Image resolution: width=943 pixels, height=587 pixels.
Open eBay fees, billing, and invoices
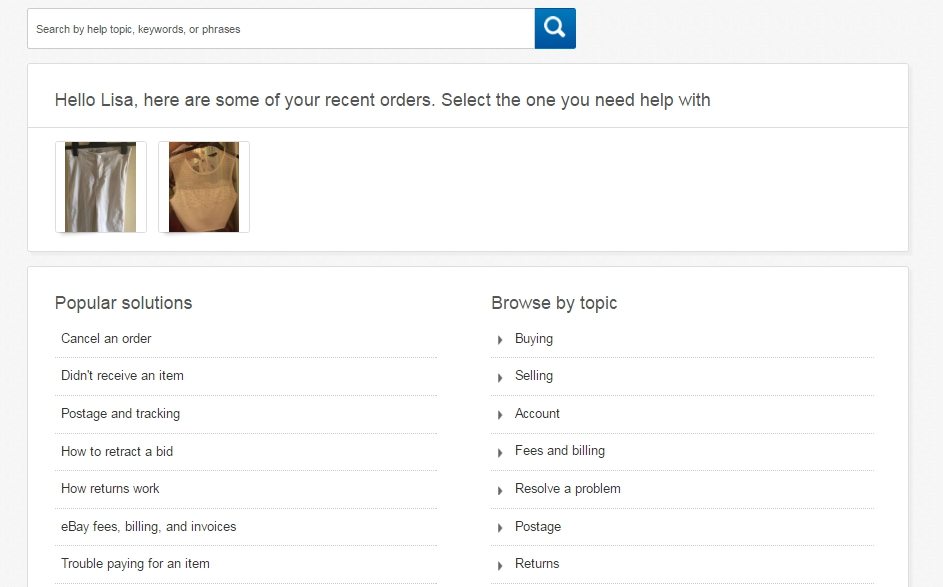click(149, 527)
